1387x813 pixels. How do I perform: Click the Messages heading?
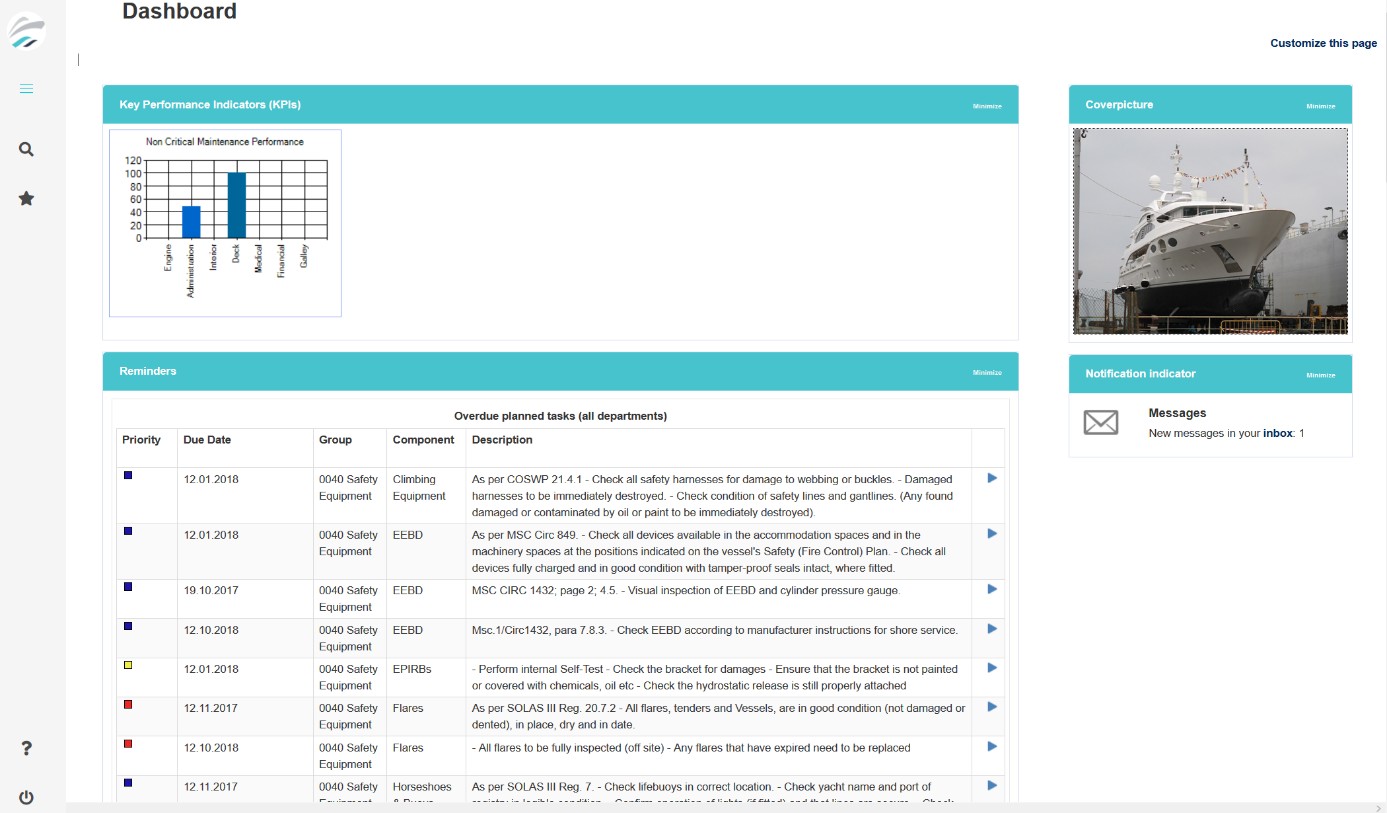point(1177,413)
